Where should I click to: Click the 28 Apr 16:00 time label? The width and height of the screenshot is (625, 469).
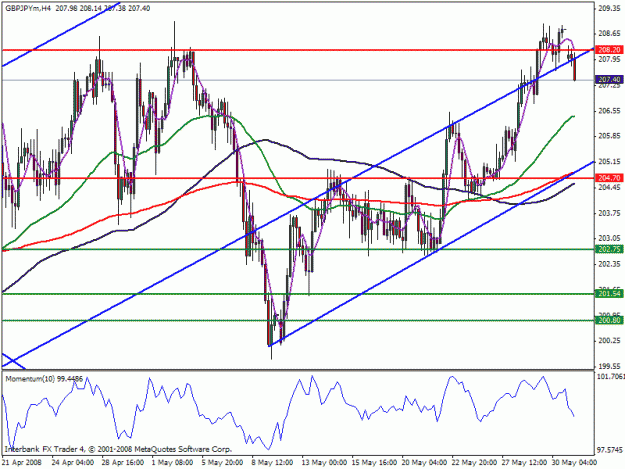(123, 463)
